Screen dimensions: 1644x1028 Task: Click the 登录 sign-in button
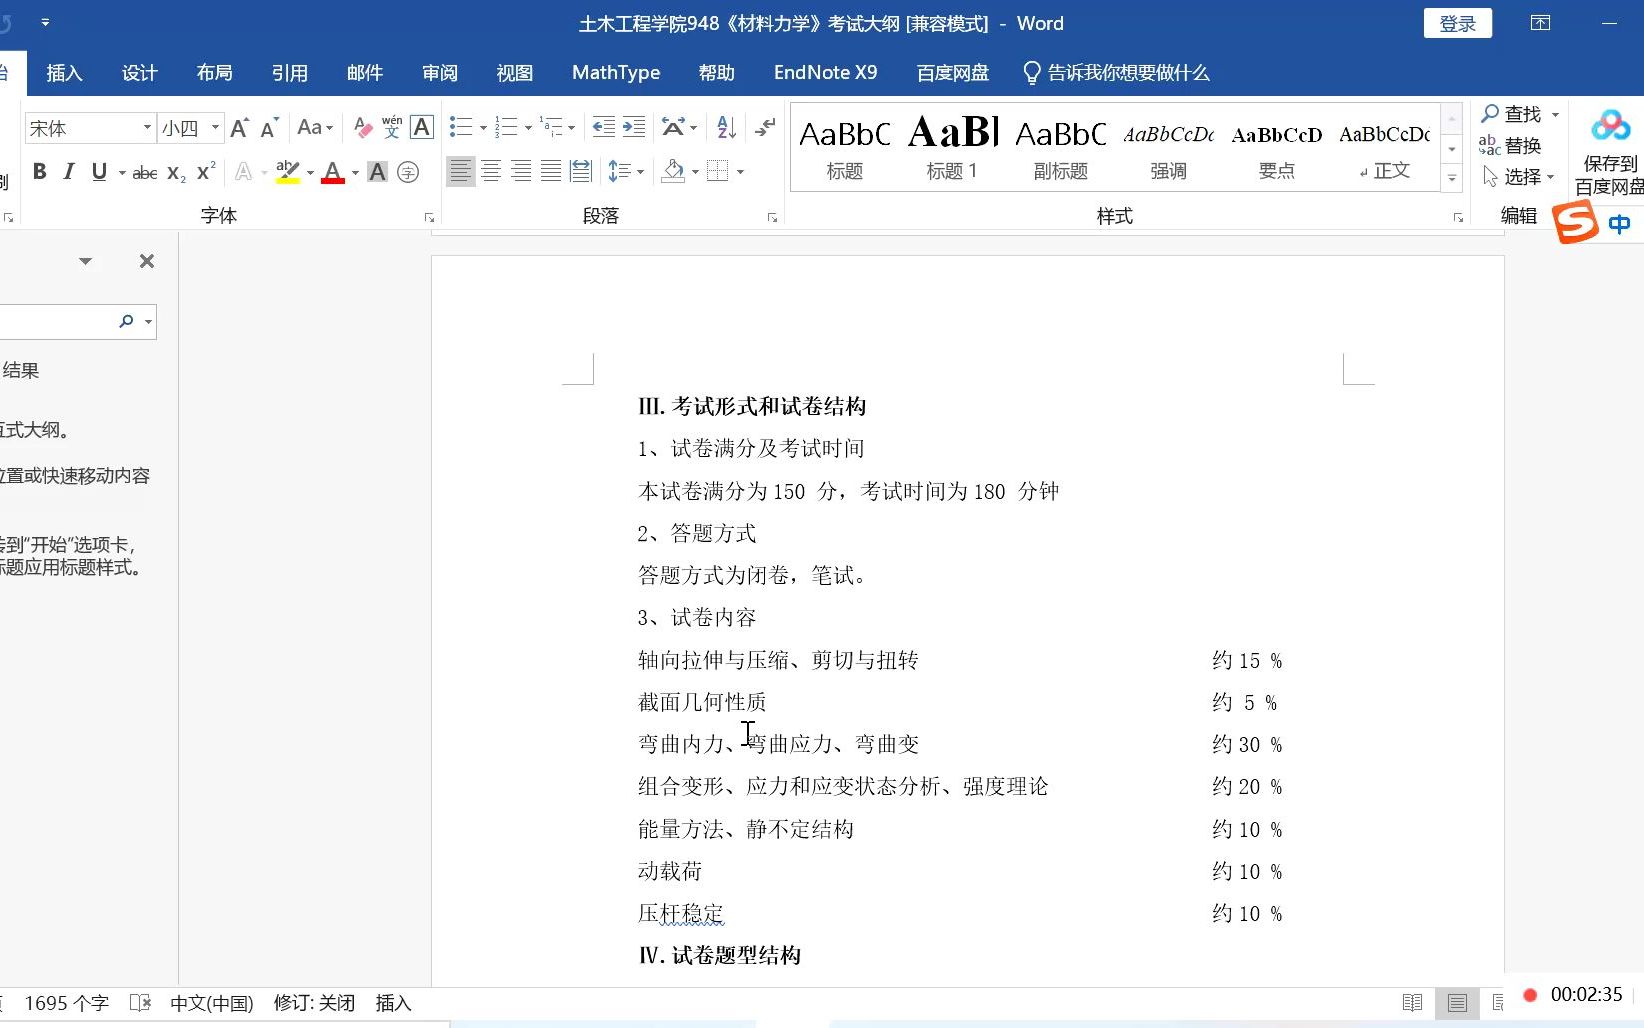pyautogui.click(x=1457, y=23)
